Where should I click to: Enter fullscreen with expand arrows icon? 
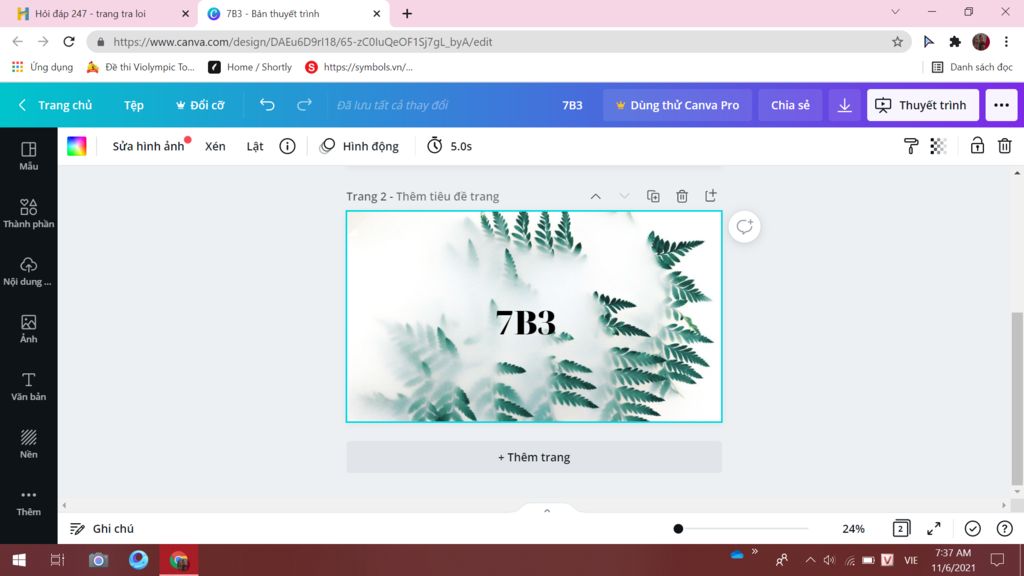pyautogui.click(x=934, y=528)
